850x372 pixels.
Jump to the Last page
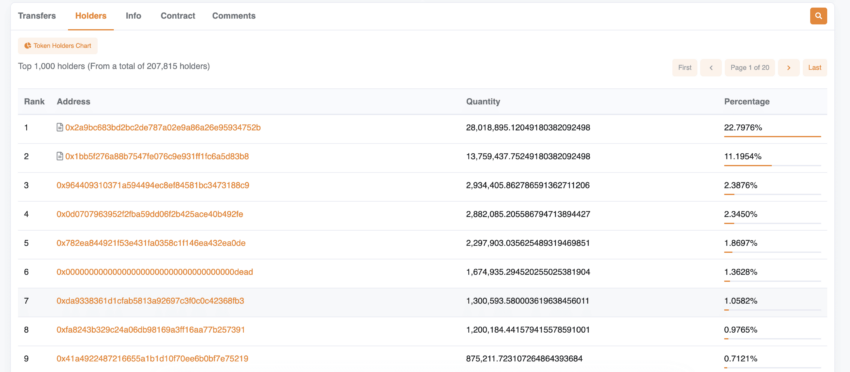point(815,68)
